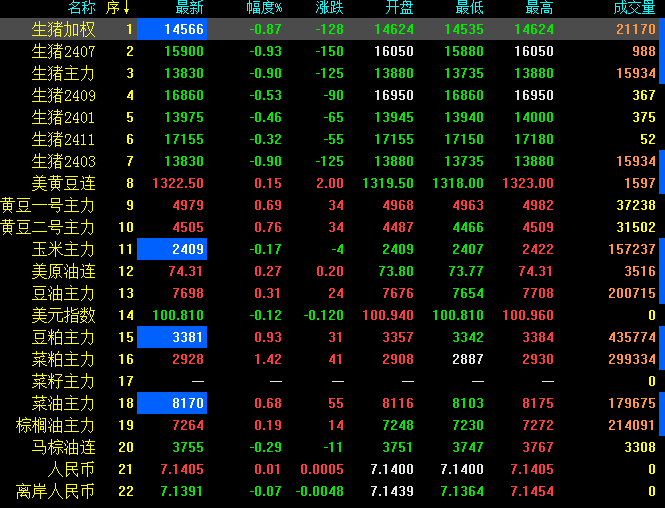The image size is (665, 508).
Task: Select the 豆粕主力 row name
Action: click(63, 338)
